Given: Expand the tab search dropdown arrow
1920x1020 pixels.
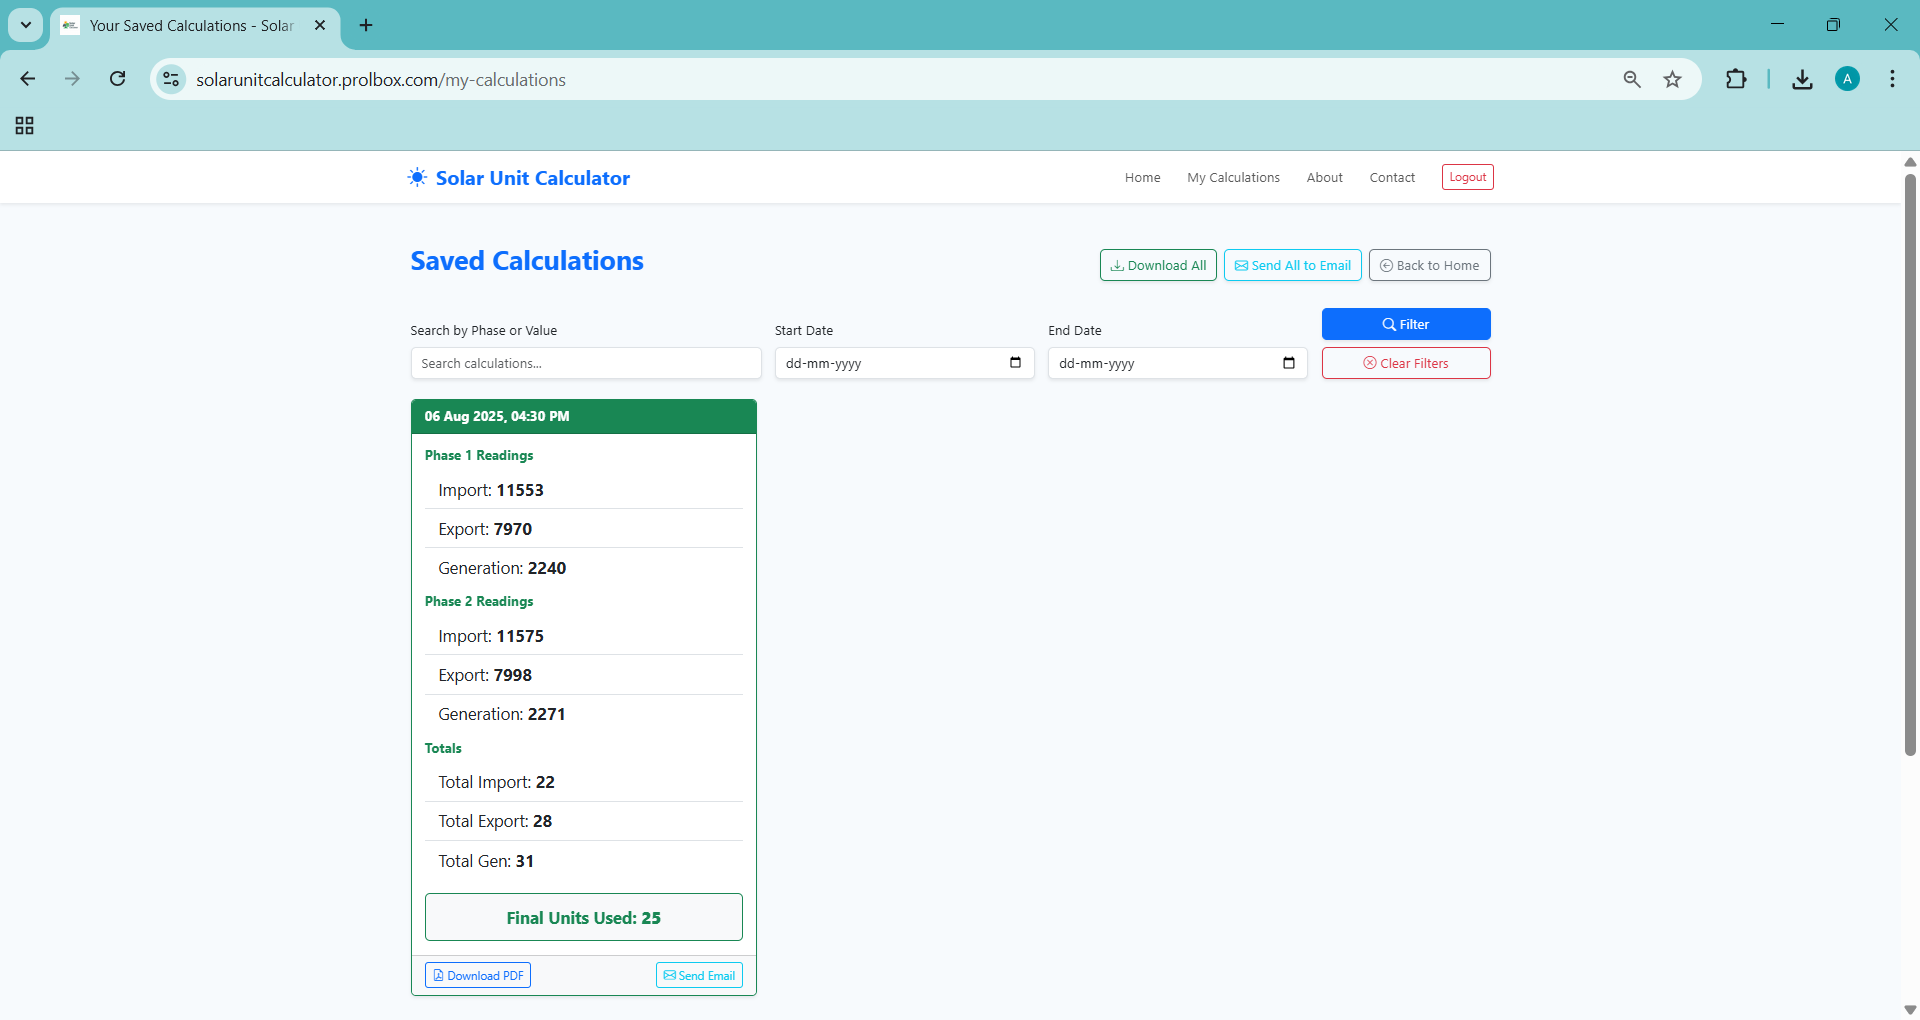Looking at the screenshot, I should (26, 25).
